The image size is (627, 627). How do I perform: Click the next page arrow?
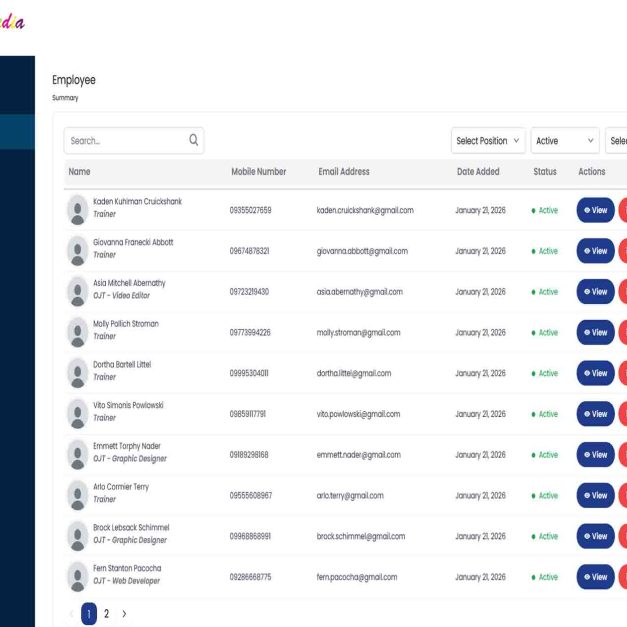[124, 614]
